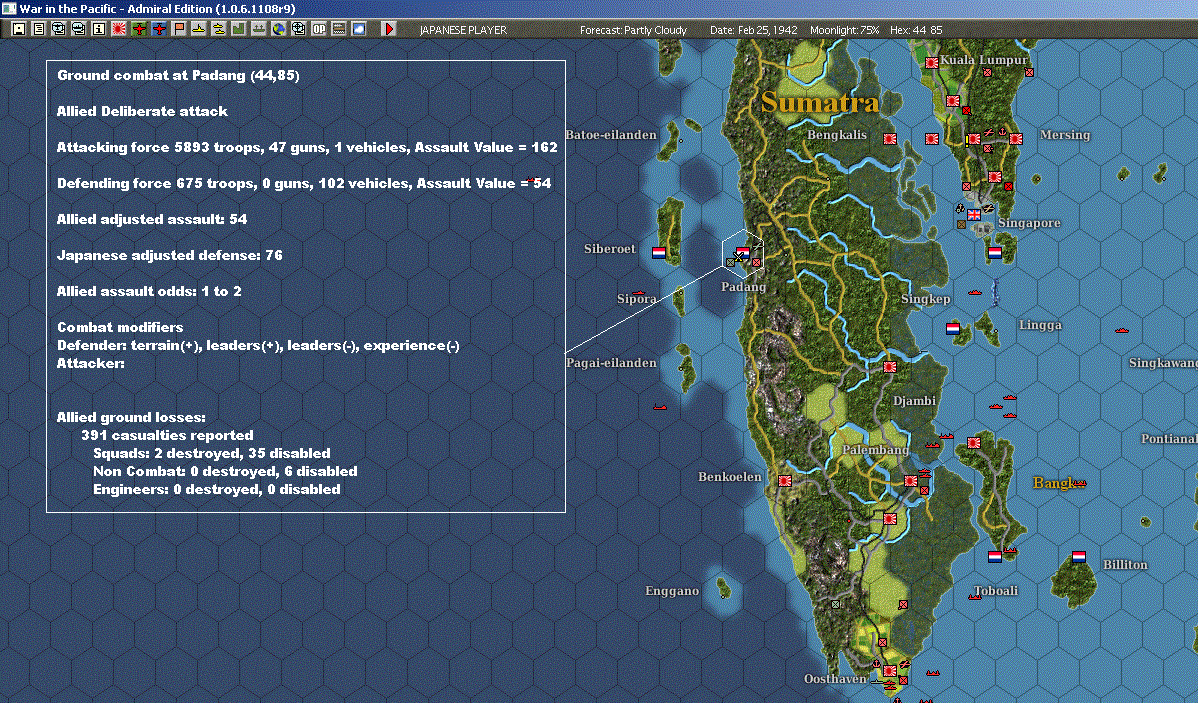Click the brown striped panel toolbar icon

click(338, 29)
